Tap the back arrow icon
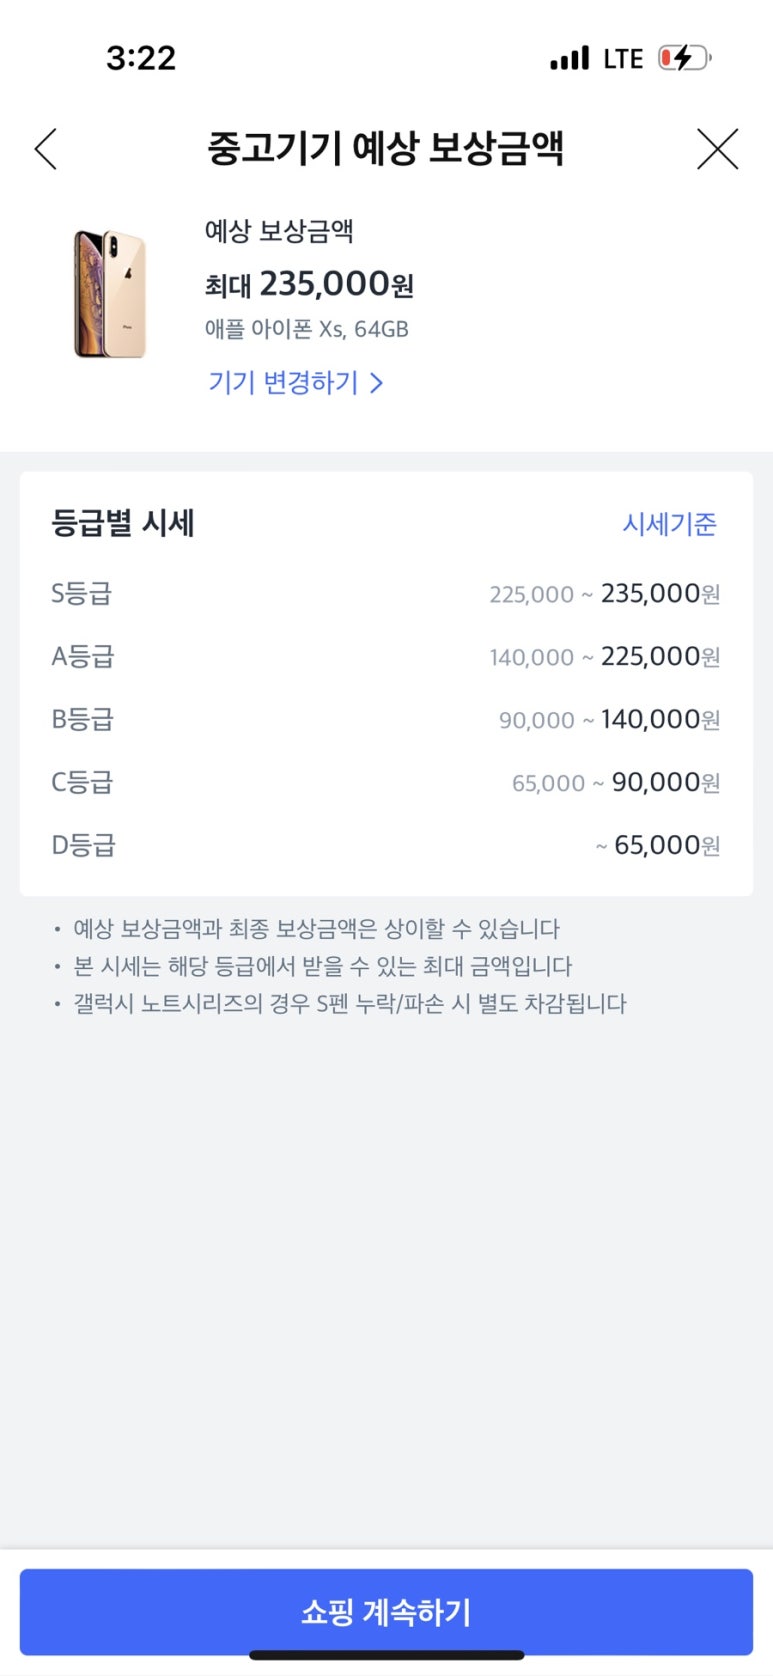The width and height of the screenshot is (773, 1676). (46, 149)
